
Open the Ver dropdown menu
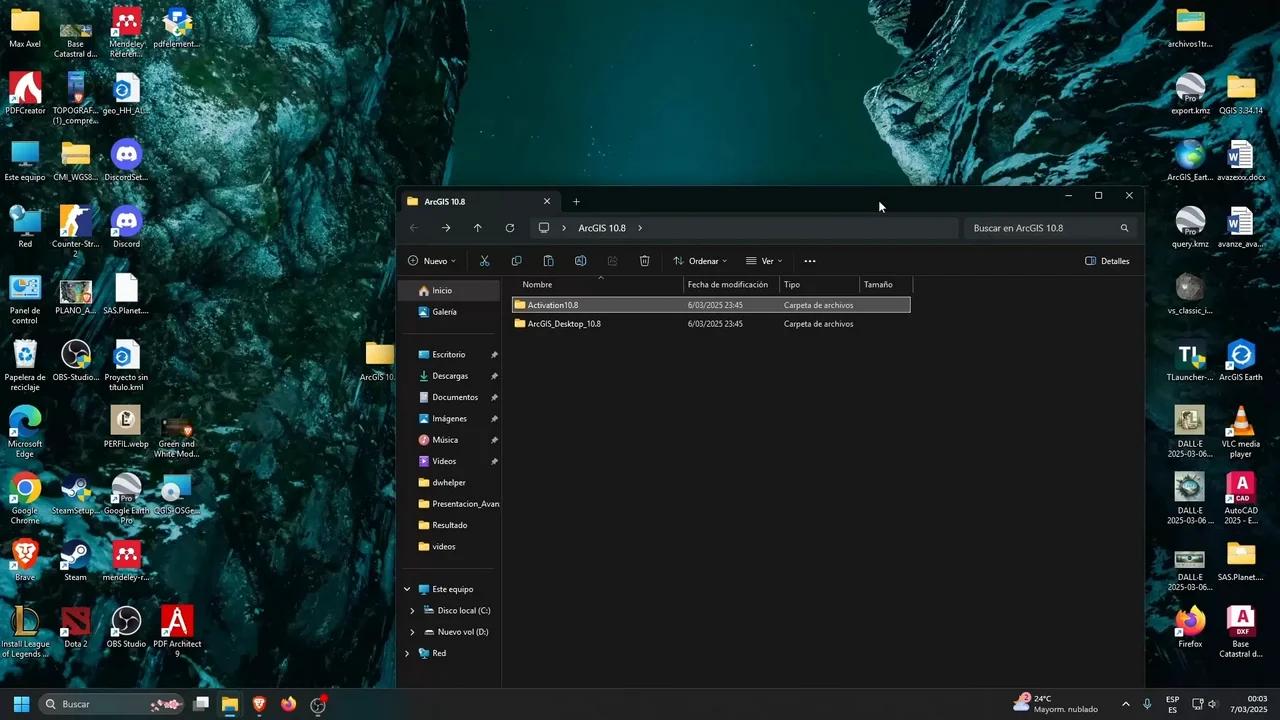point(768,261)
